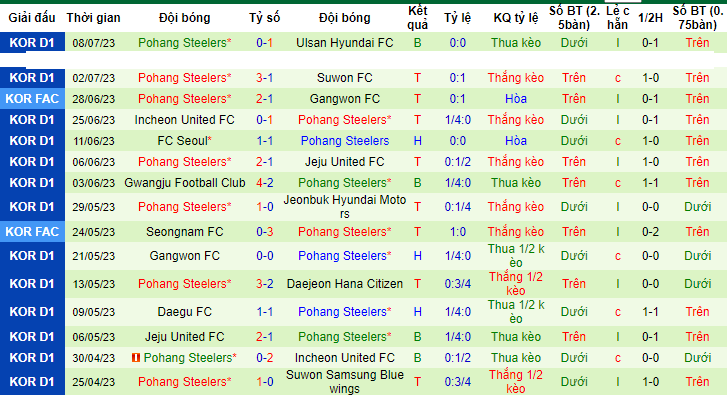Select the KOR FAC badge dated 24/05/23
727x395 pixels.
[x=32, y=232]
